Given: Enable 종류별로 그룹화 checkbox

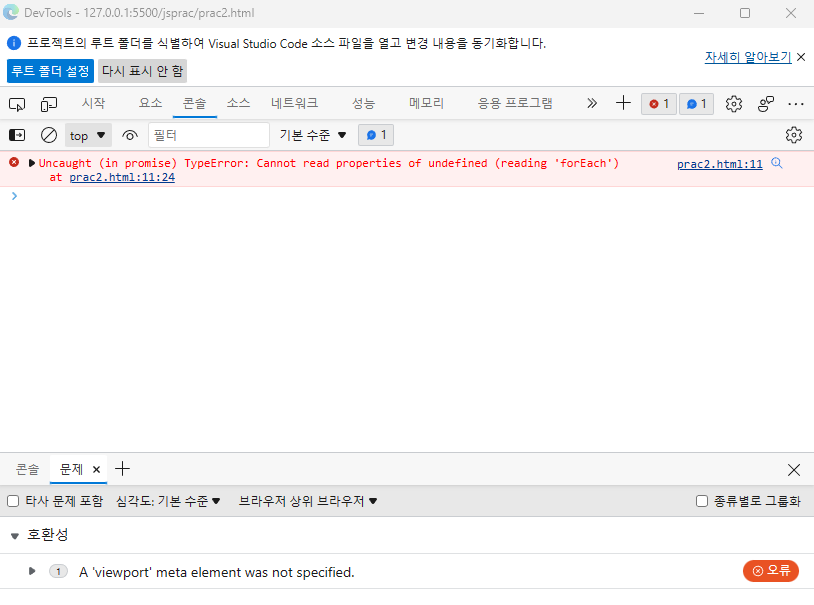Looking at the screenshot, I should point(702,501).
